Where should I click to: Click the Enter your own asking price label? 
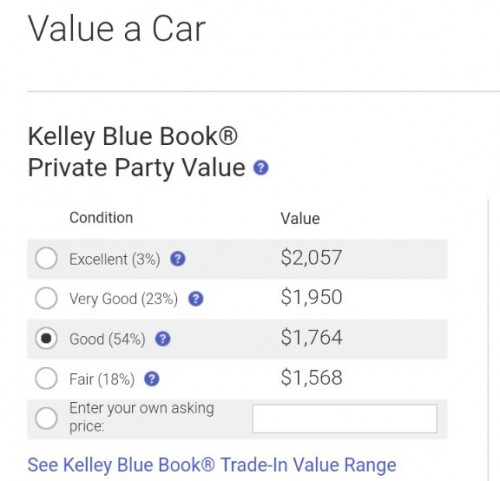141,417
